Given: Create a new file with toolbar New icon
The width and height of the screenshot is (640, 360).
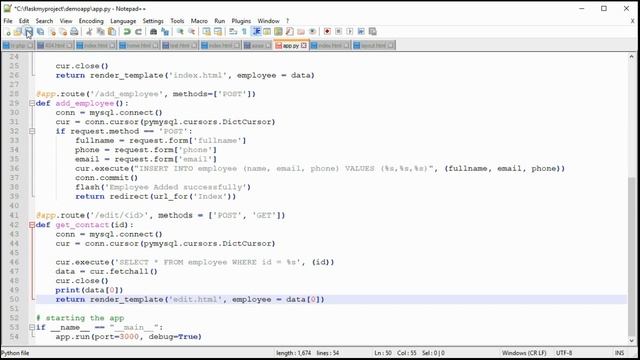Looking at the screenshot, I should tap(7, 32).
